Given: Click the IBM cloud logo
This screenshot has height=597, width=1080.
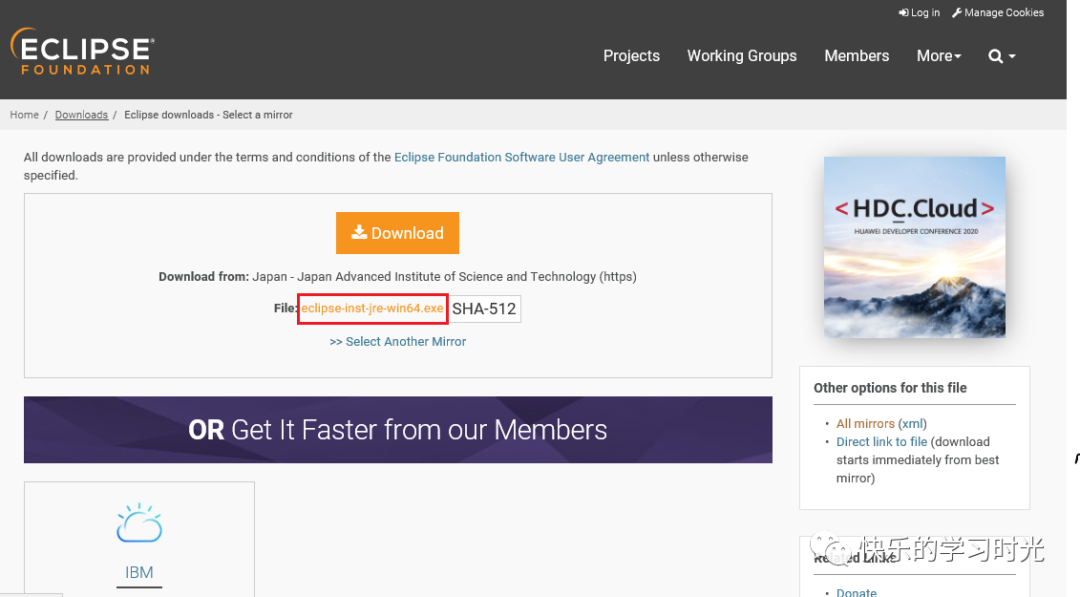Looking at the screenshot, I should (139, 523).
